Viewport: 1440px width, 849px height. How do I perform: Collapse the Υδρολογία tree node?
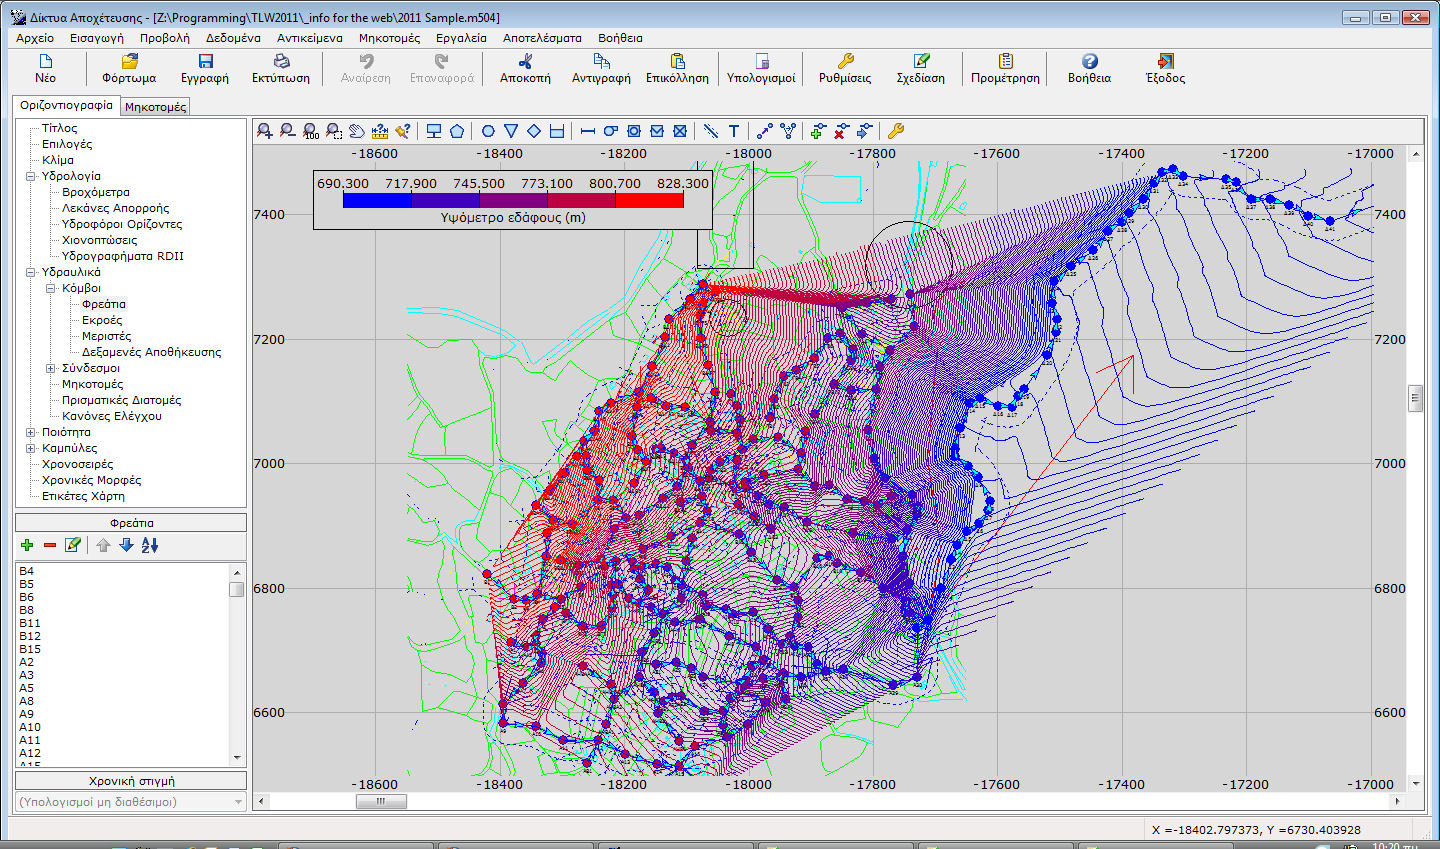[31, 176]
